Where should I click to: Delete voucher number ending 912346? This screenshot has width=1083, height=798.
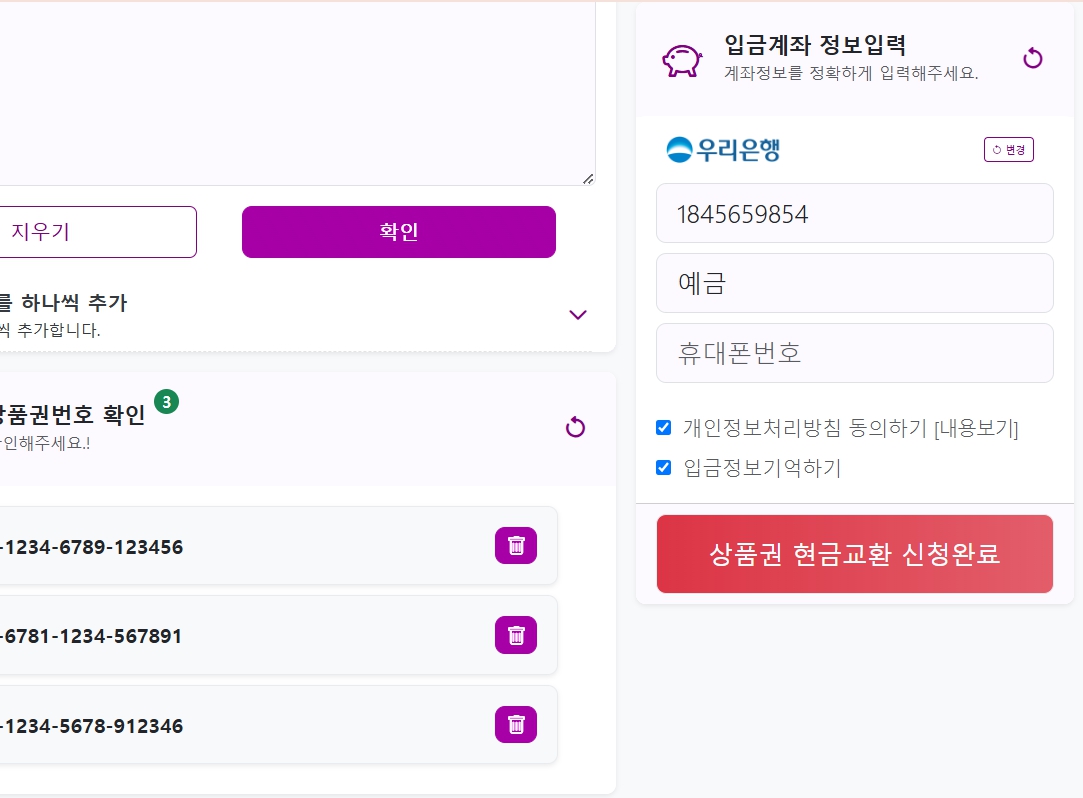pos(515,725)
